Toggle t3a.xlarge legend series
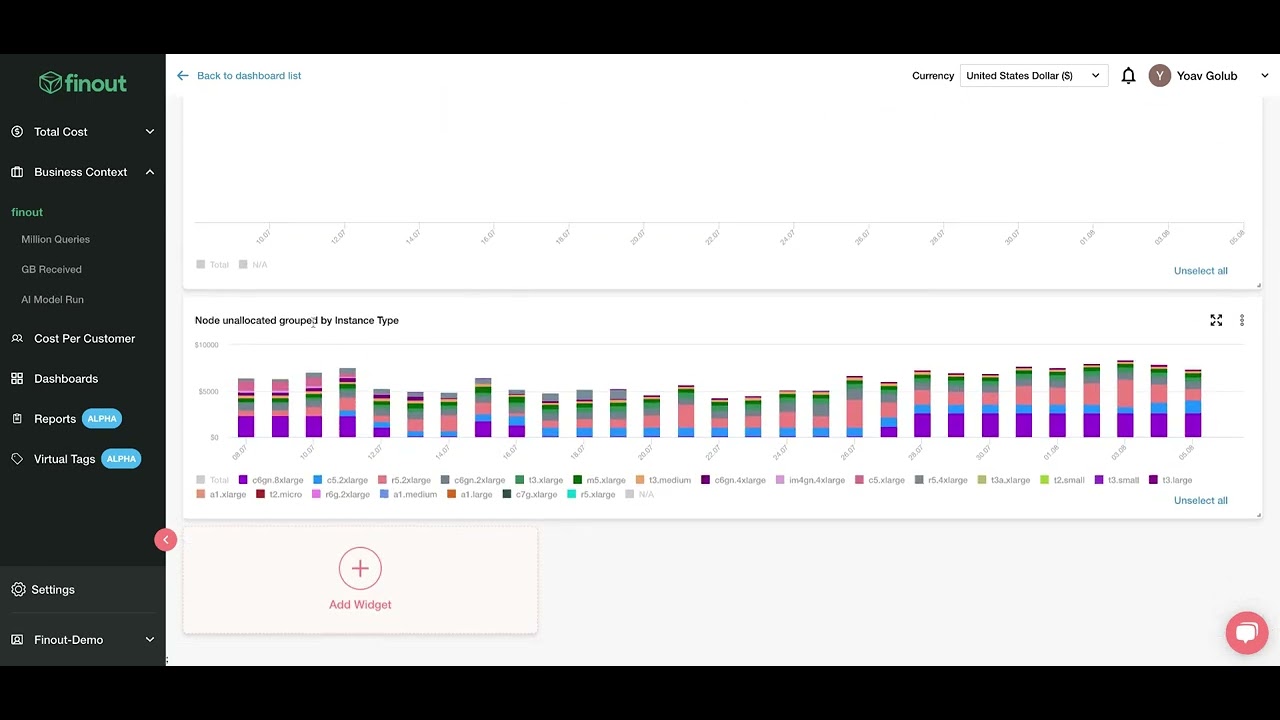 tap(1004, 480)
